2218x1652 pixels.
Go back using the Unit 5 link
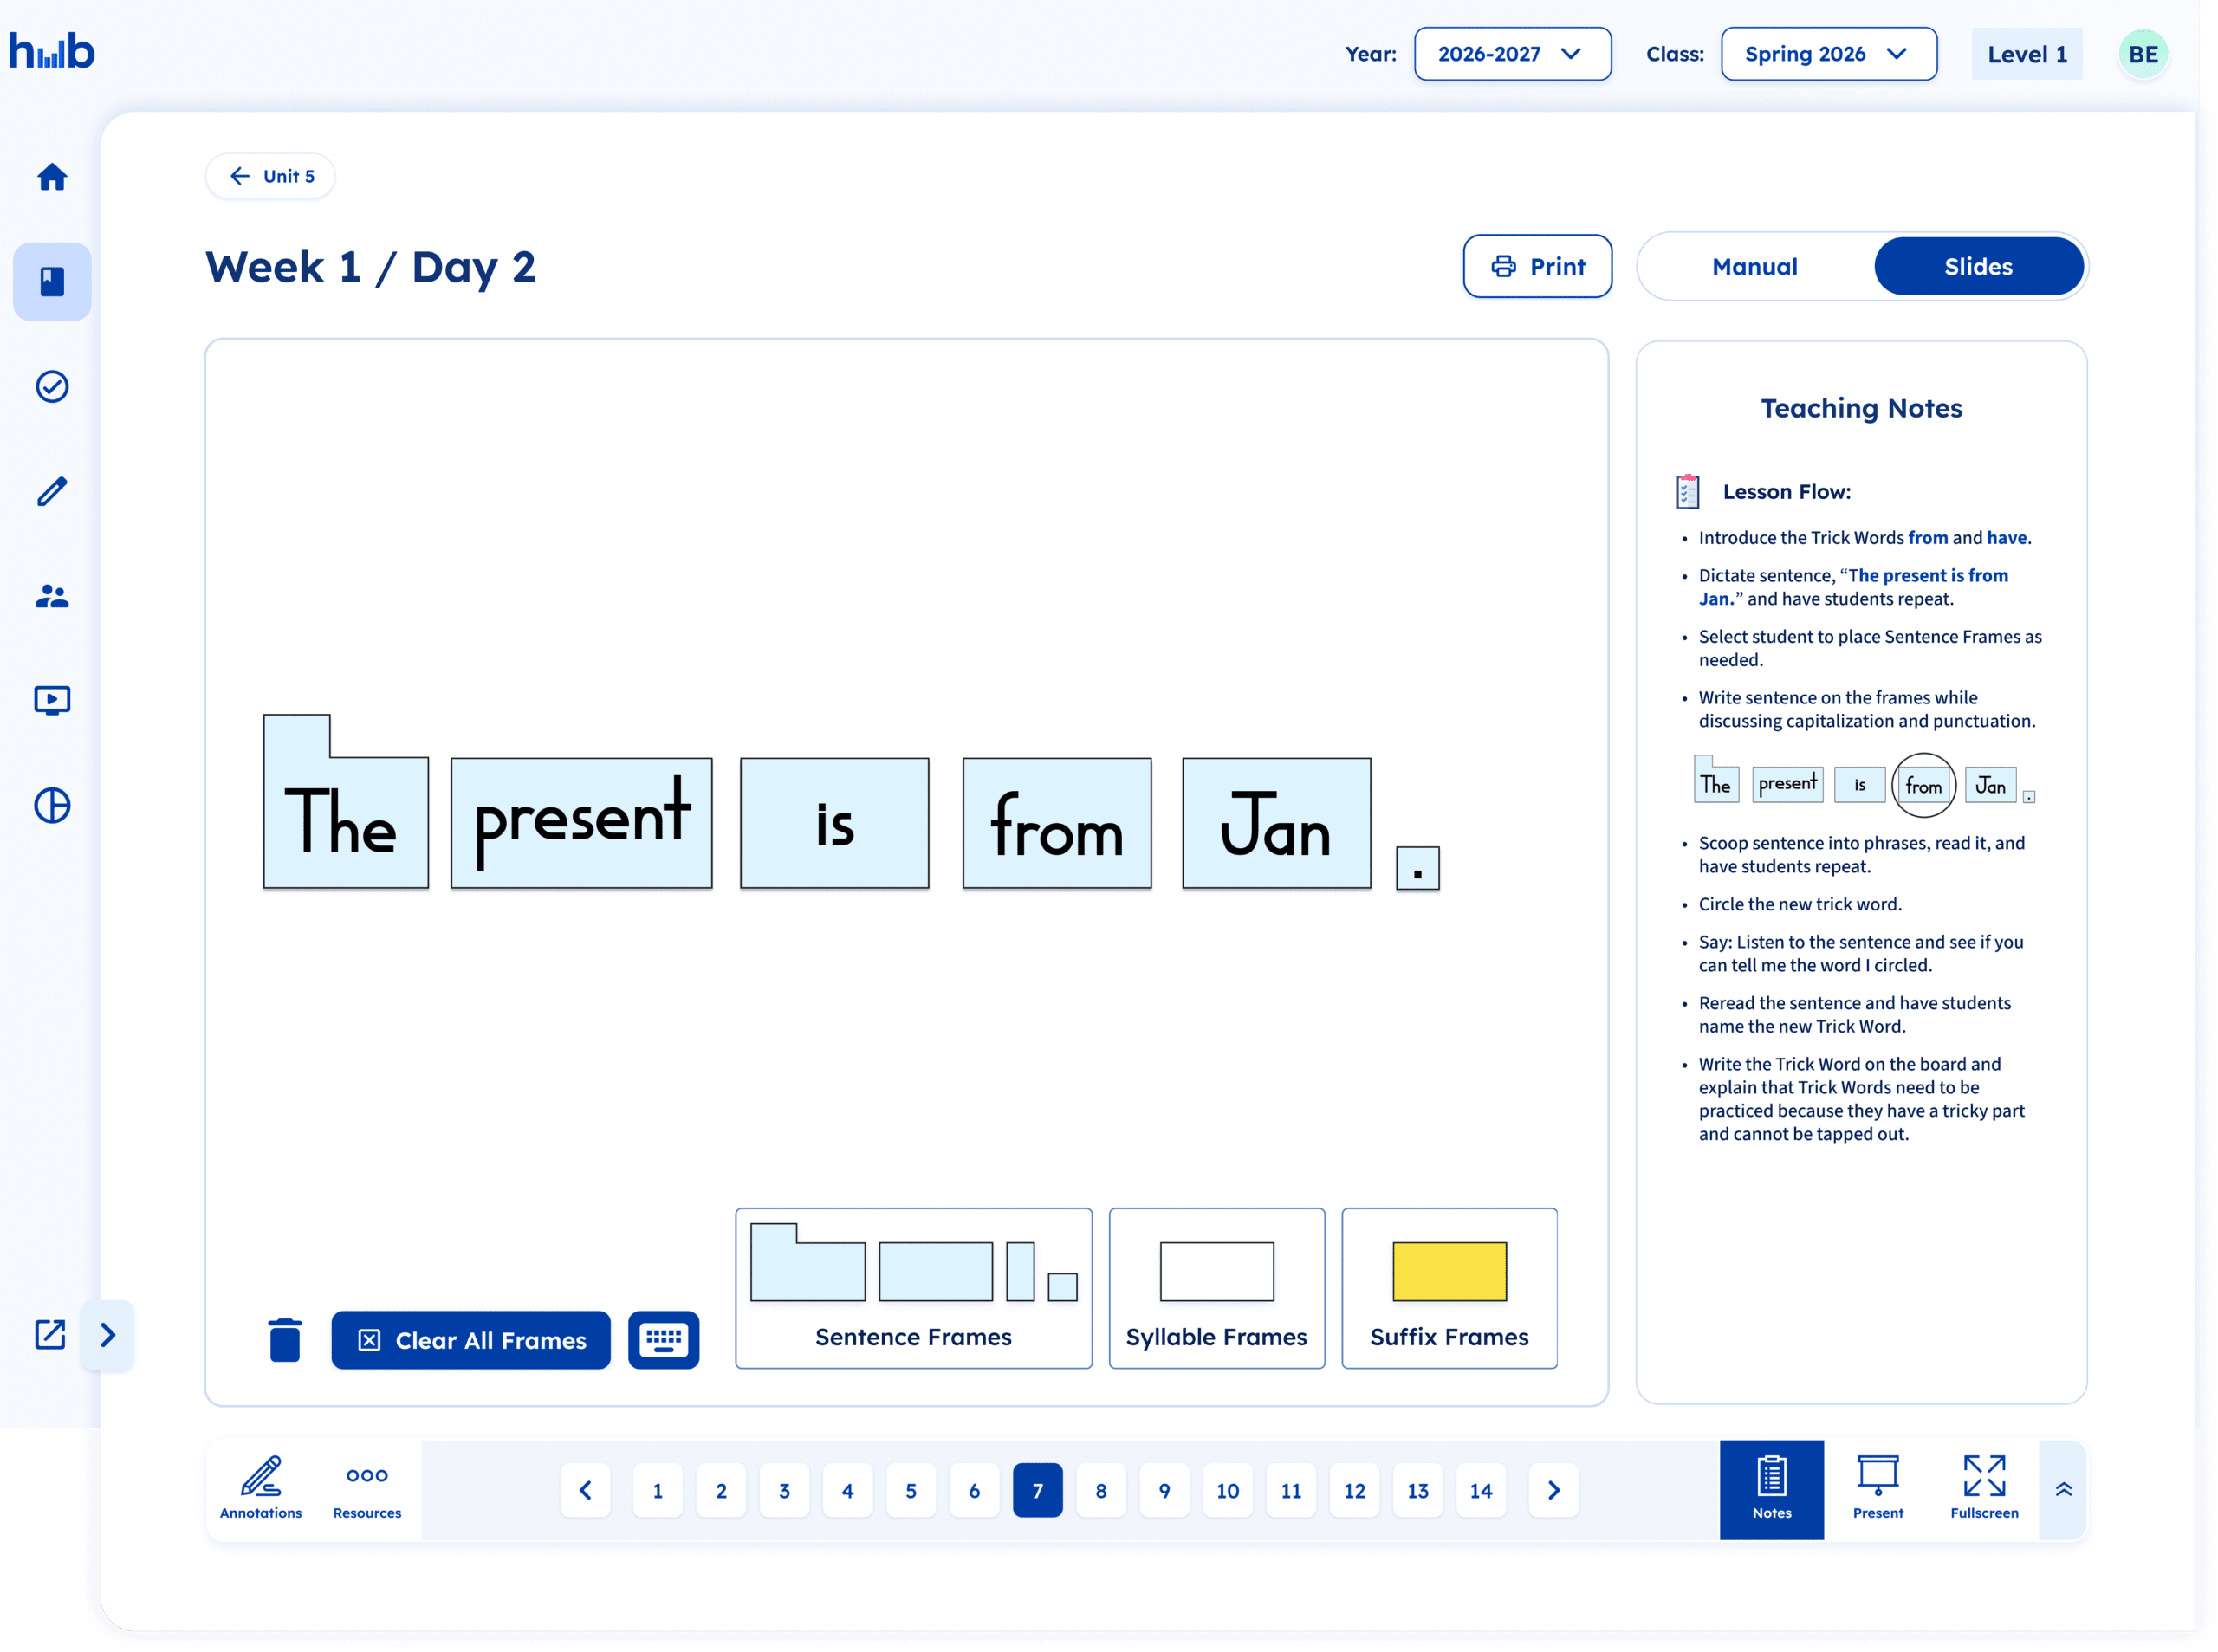click(x=270, y=176)
